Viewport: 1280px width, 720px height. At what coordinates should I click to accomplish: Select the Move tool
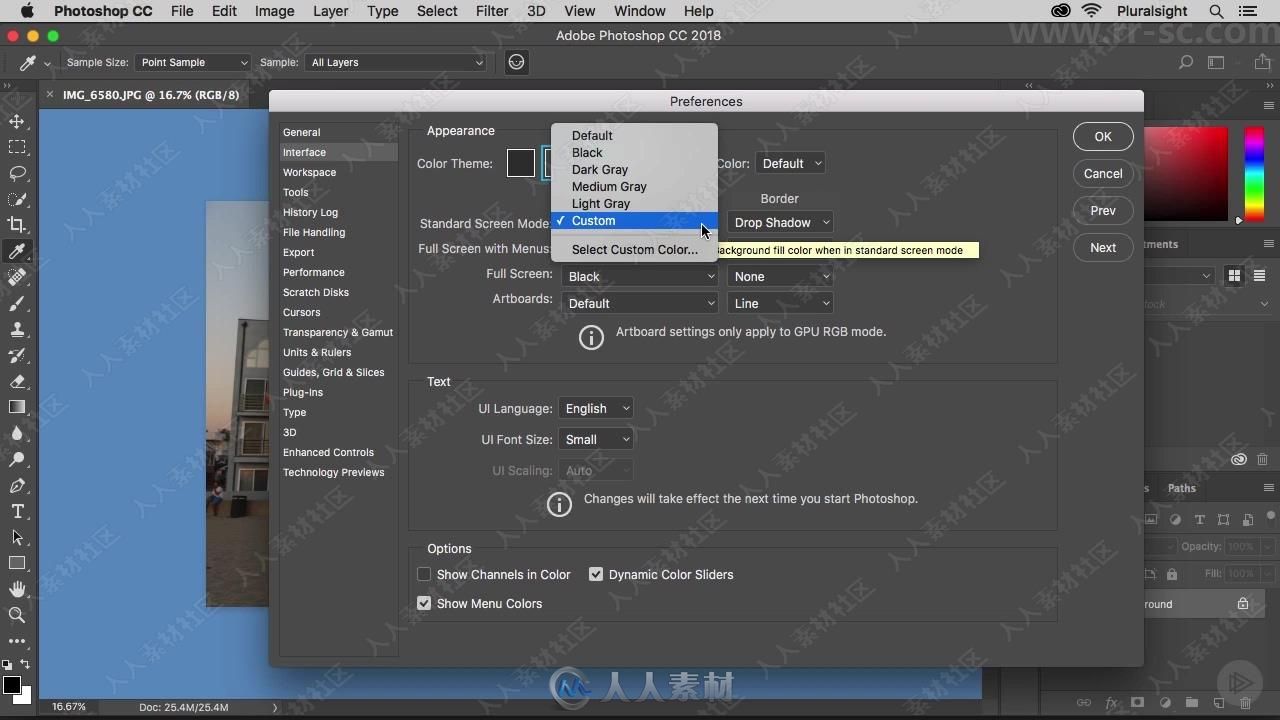17,121
